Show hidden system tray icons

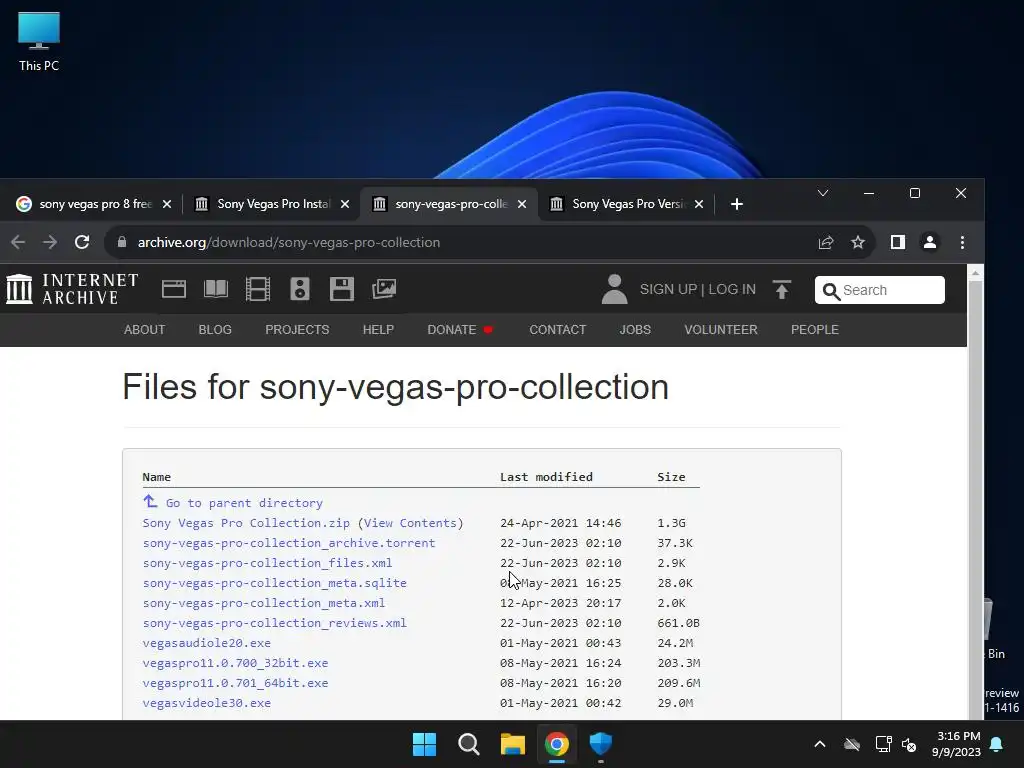click(820, 744)
